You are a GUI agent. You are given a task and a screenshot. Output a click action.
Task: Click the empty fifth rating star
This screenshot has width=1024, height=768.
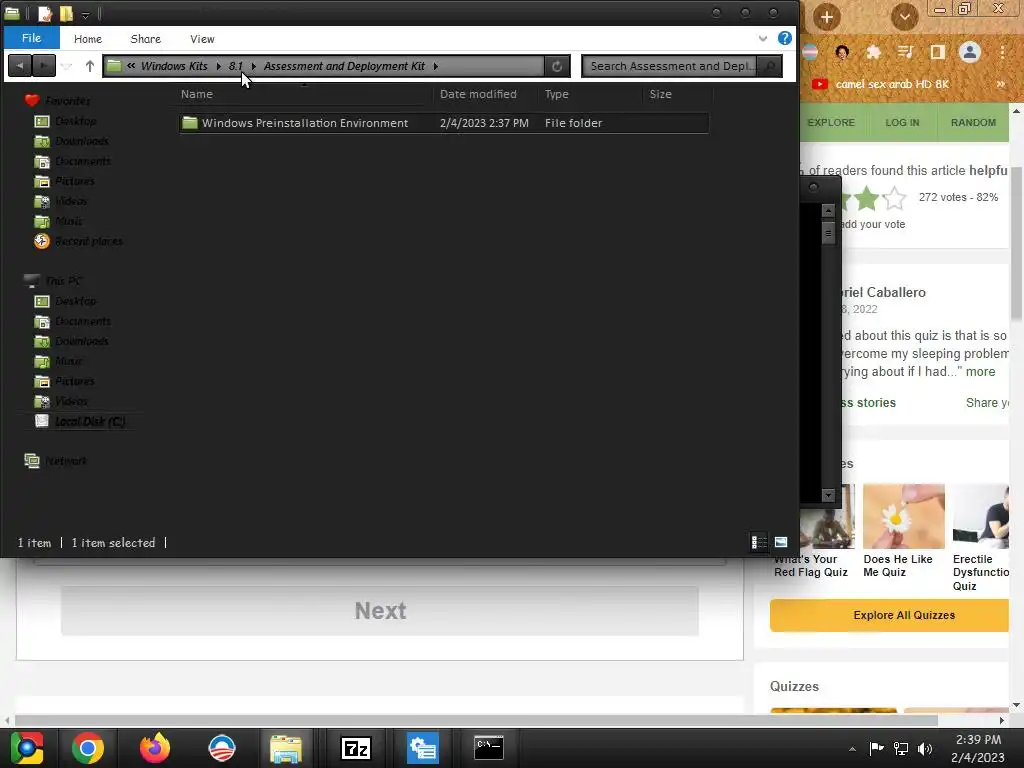[x=895, y=198]
